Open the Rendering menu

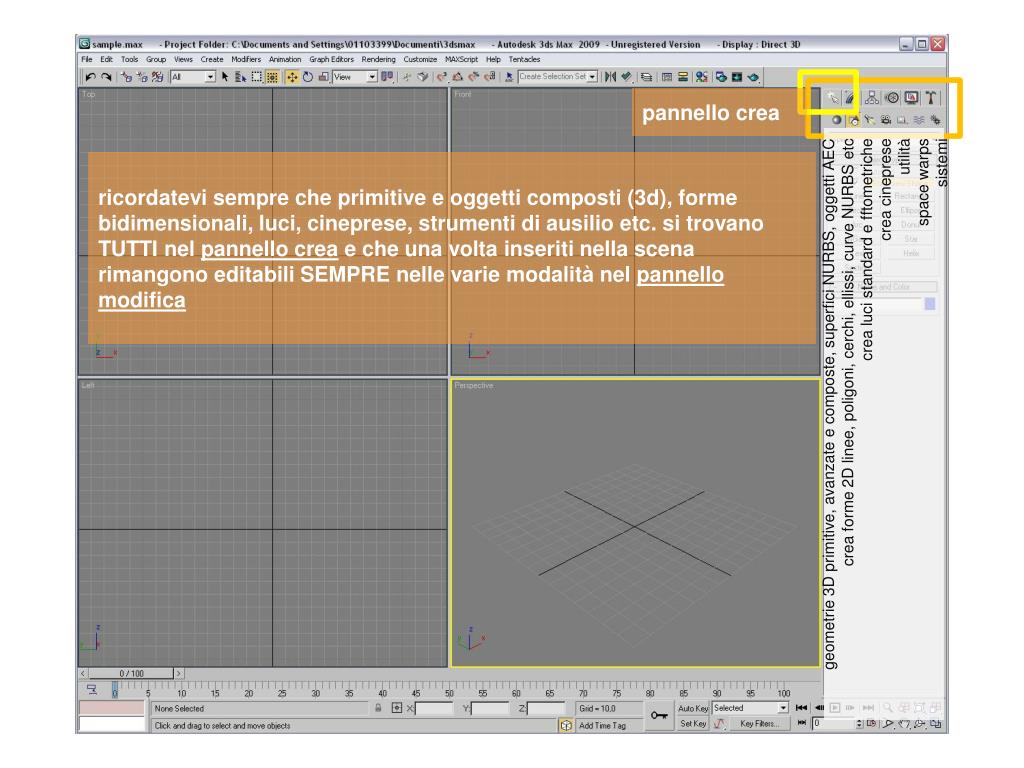pos(378,59)
